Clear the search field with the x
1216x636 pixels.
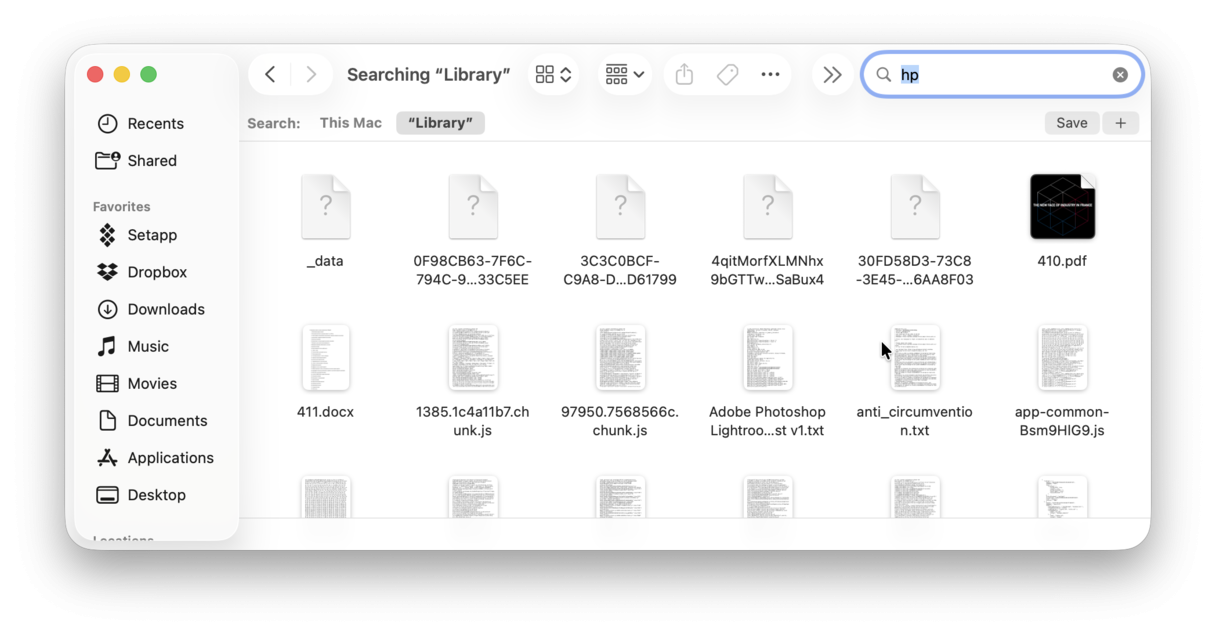(1120, 74)
